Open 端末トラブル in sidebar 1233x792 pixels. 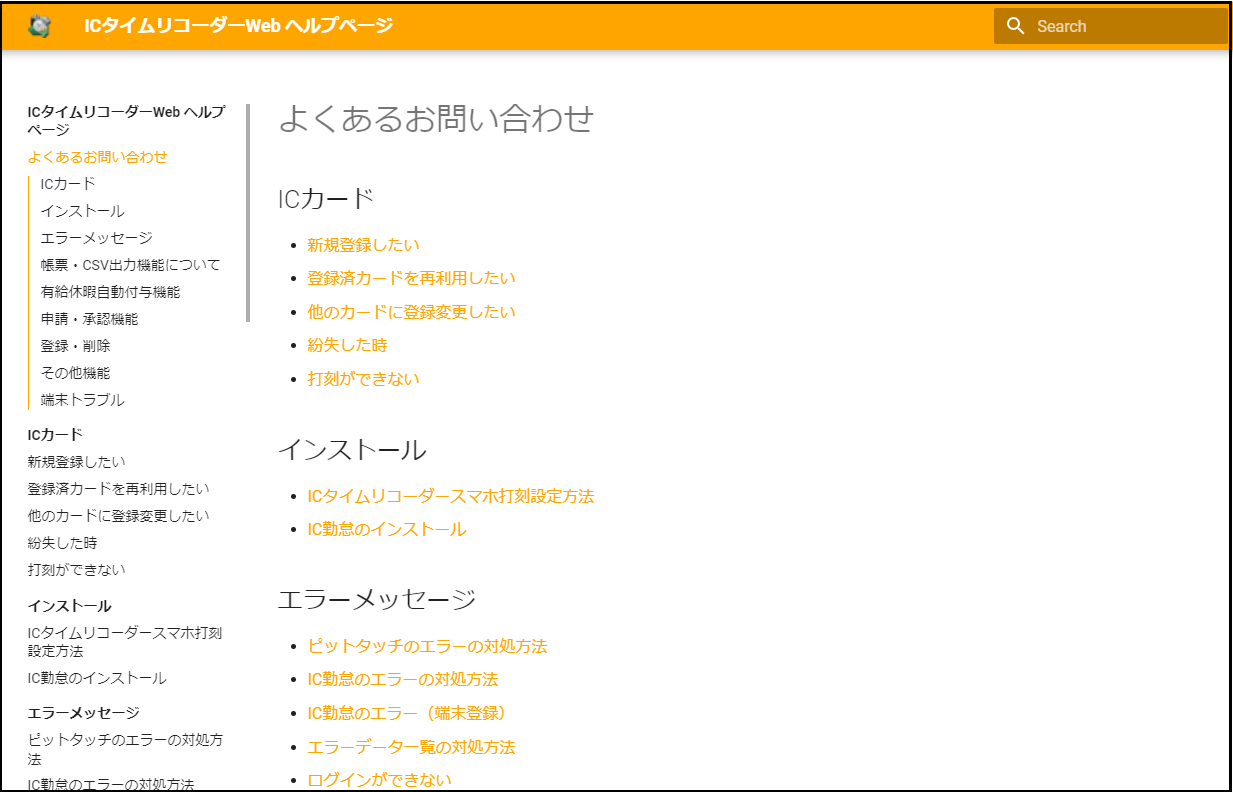(x=83, y=400)
